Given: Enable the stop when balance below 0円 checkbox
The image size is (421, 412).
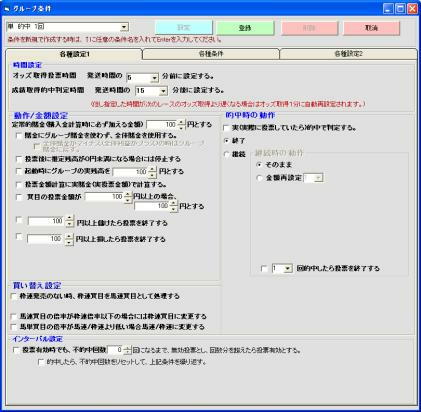Looking at the screenshot, I should 19,159.
